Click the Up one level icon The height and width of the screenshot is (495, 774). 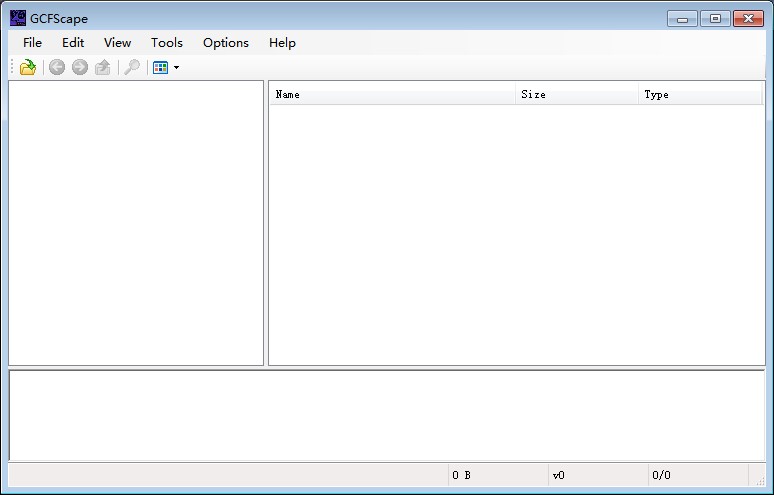point(103,67)
